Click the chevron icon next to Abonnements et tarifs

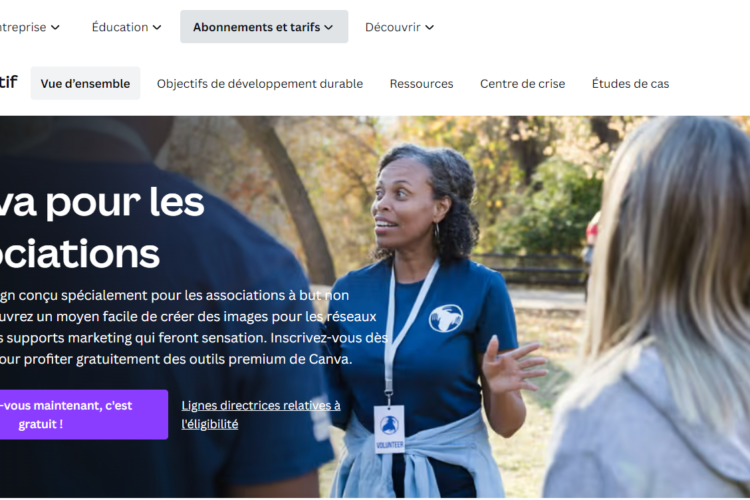coord(329,27)
